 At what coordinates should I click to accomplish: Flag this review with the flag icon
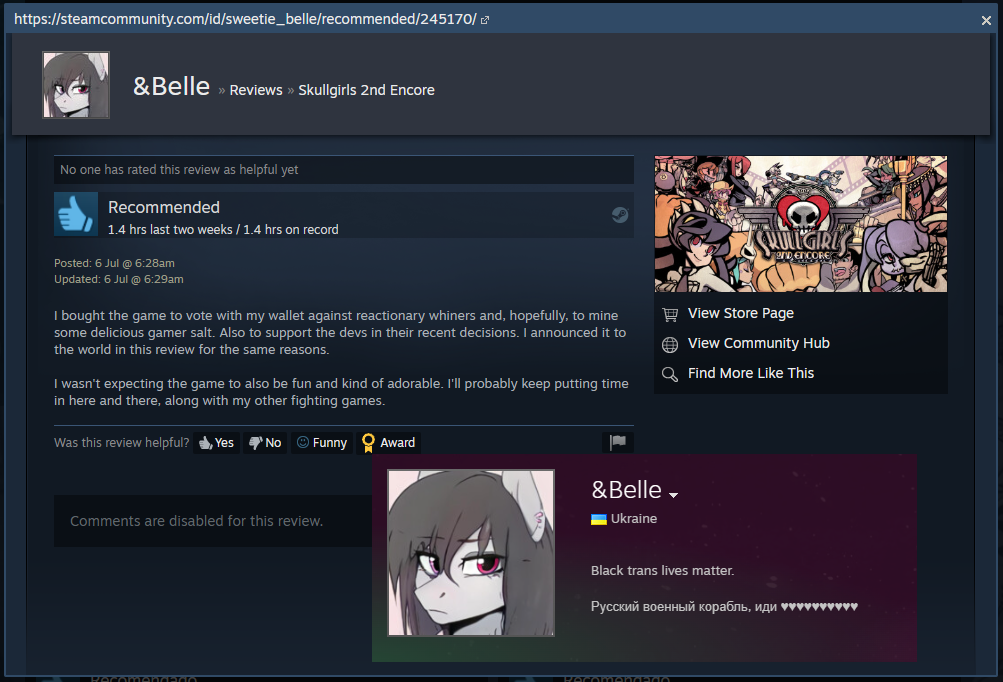click(x=618, y=442)
